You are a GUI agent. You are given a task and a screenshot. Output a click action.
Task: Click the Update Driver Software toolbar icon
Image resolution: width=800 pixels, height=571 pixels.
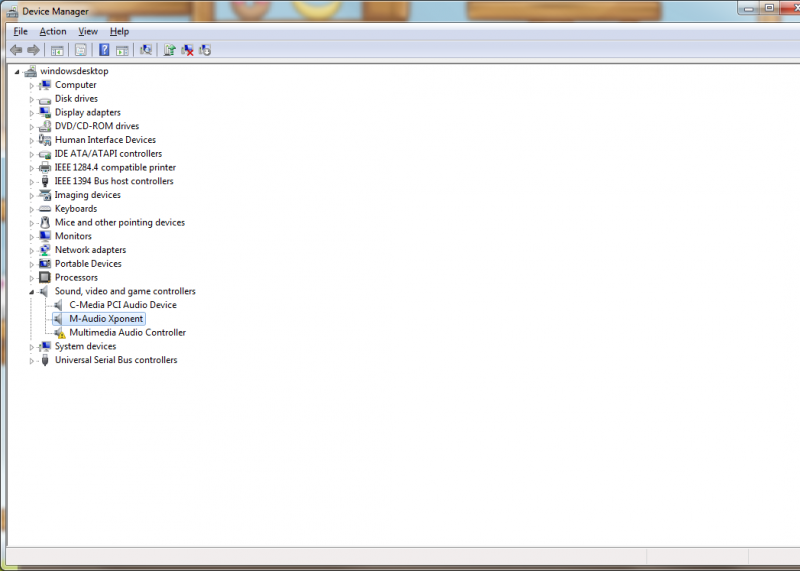click(169, 50)
